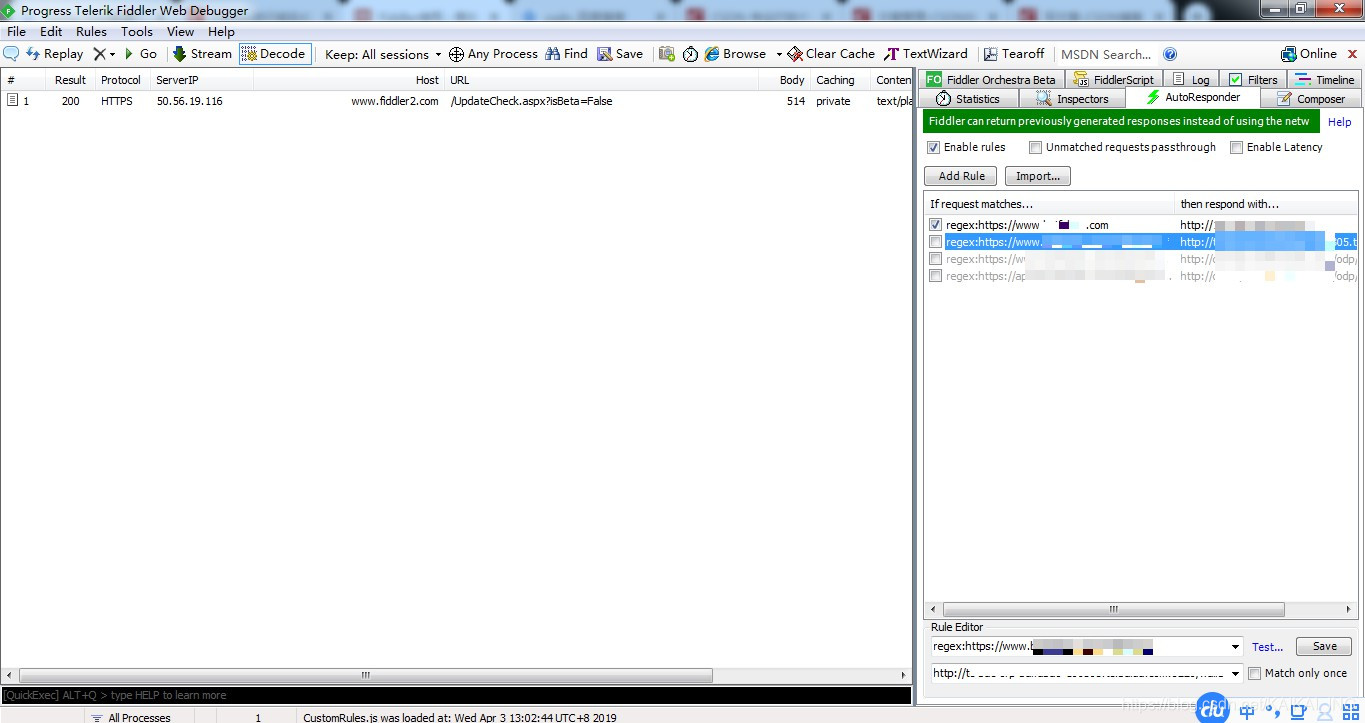
Task: Click the Tearoff toolbar button
Action: tap(1014, 54)
